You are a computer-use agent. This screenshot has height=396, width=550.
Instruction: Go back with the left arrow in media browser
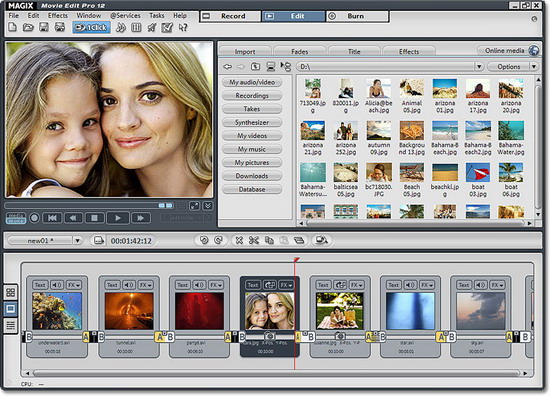[228, 66]
